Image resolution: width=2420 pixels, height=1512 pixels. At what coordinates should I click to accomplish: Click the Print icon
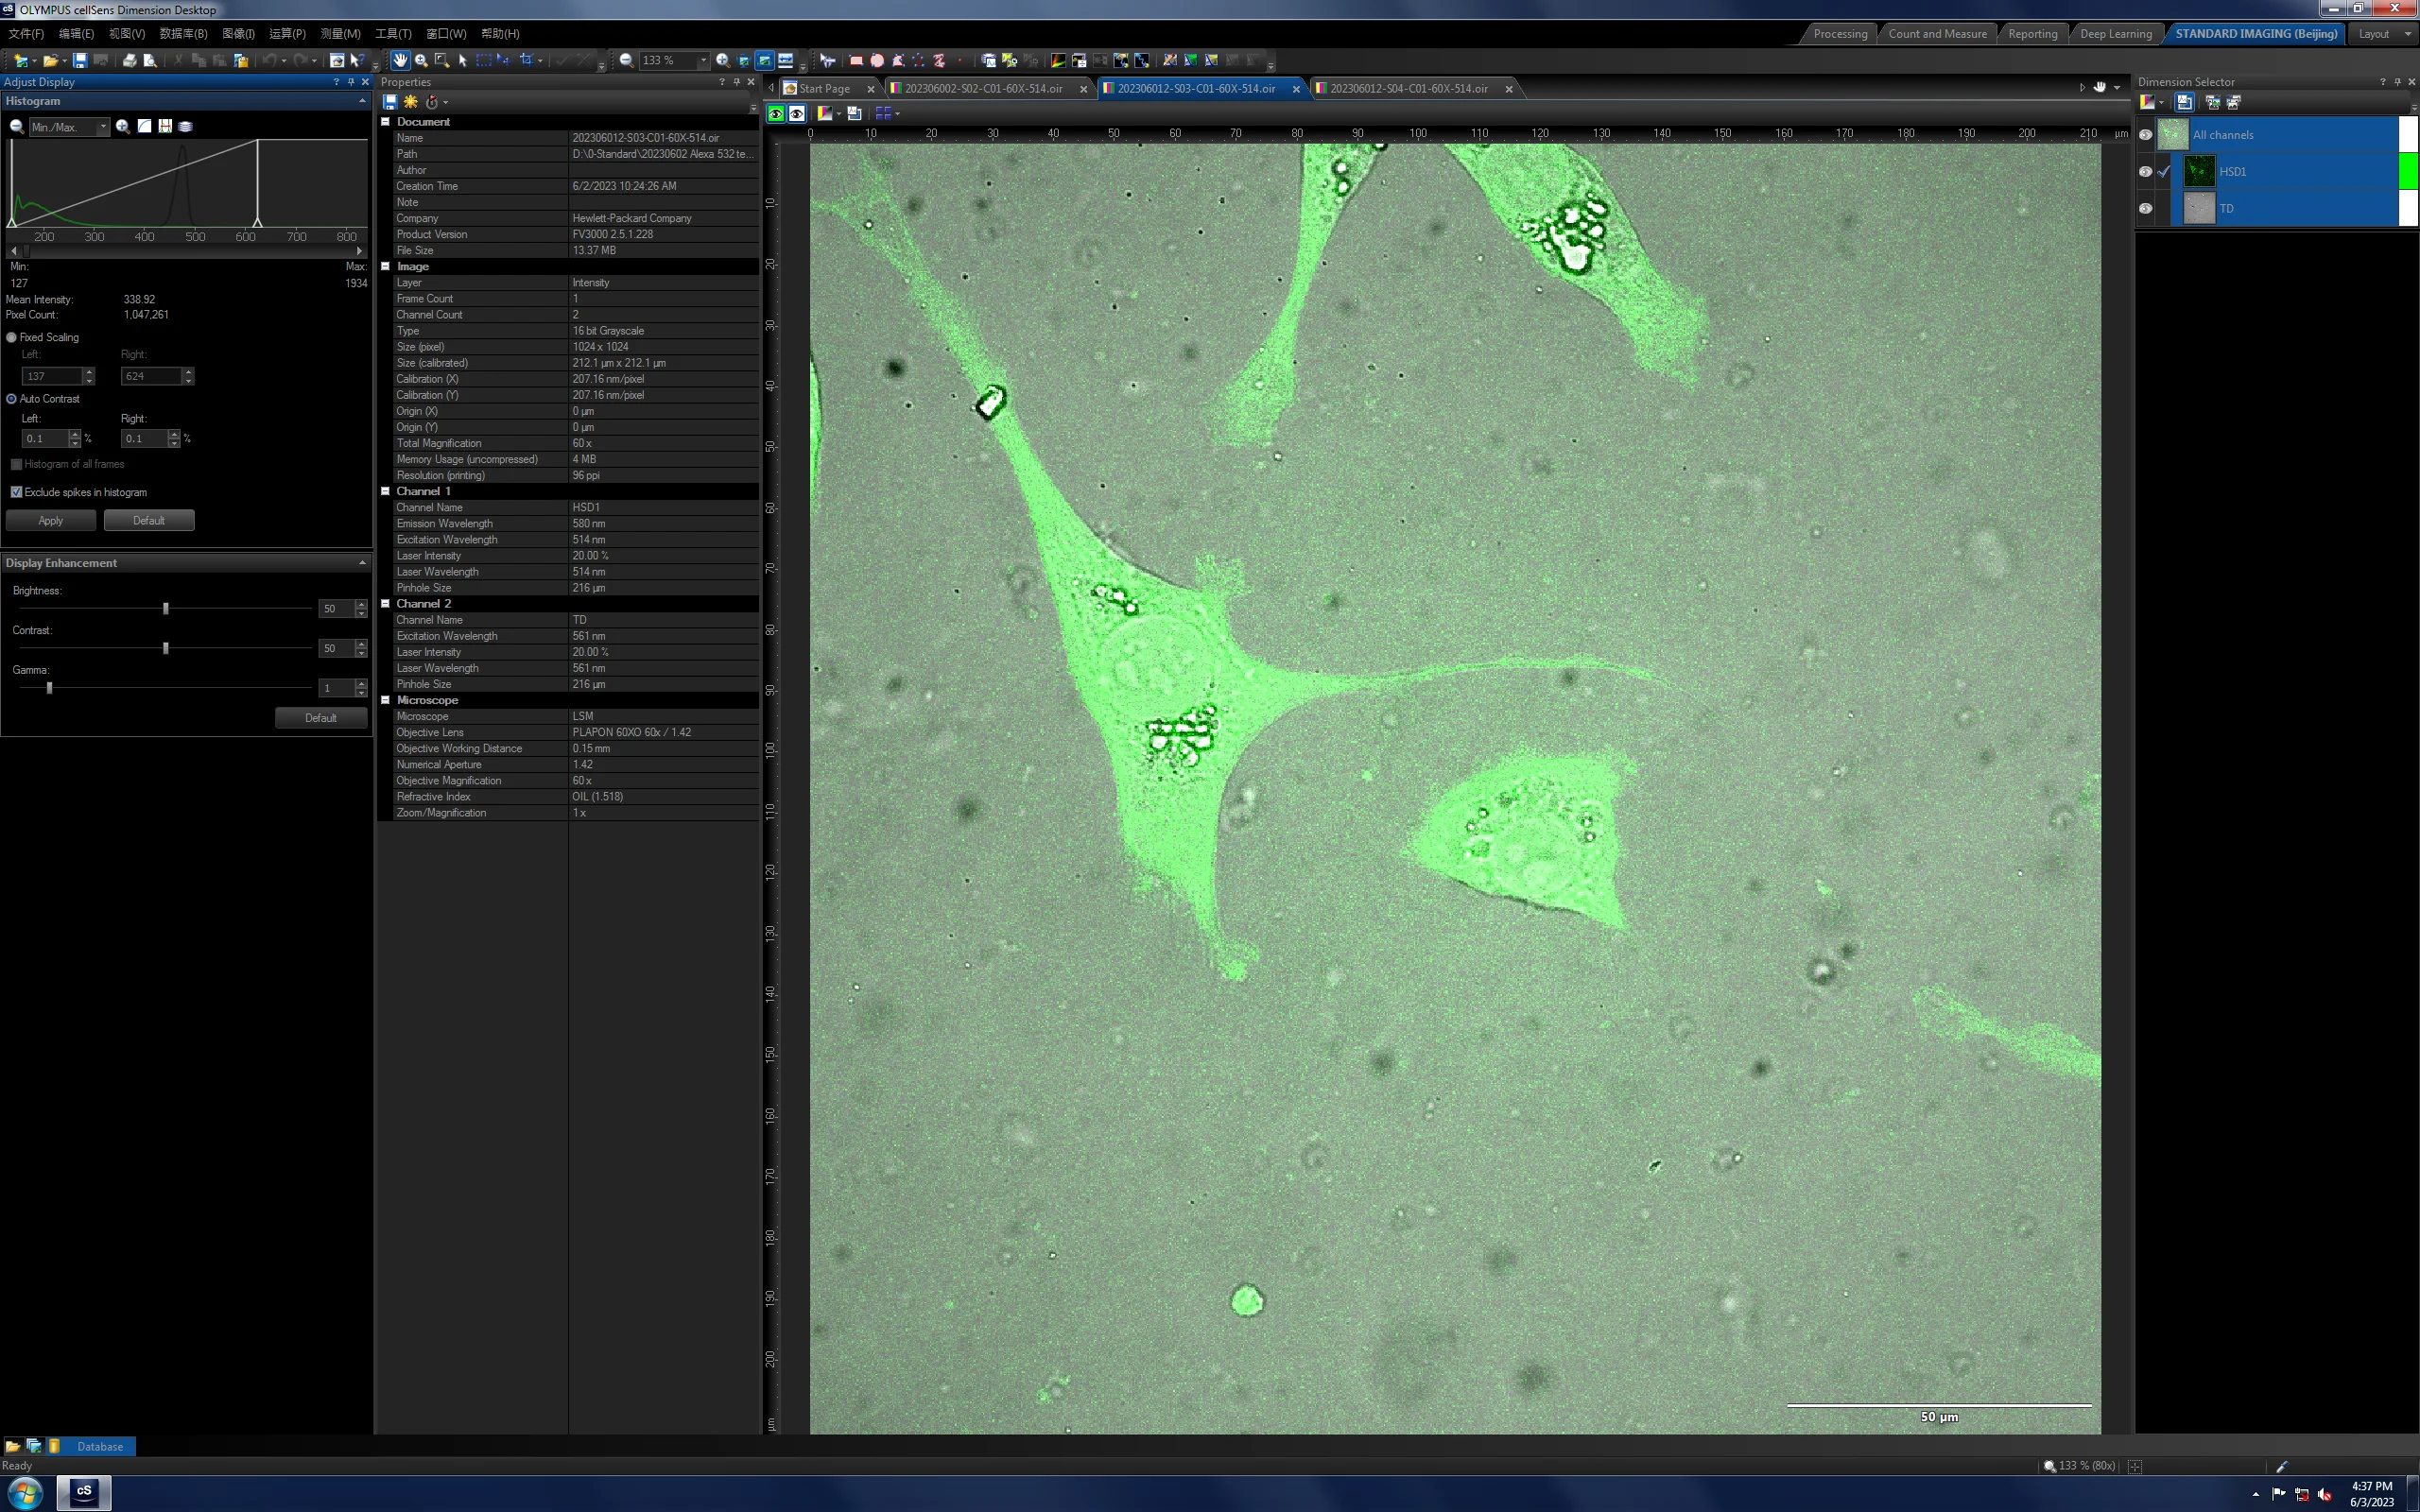[129, 60]
